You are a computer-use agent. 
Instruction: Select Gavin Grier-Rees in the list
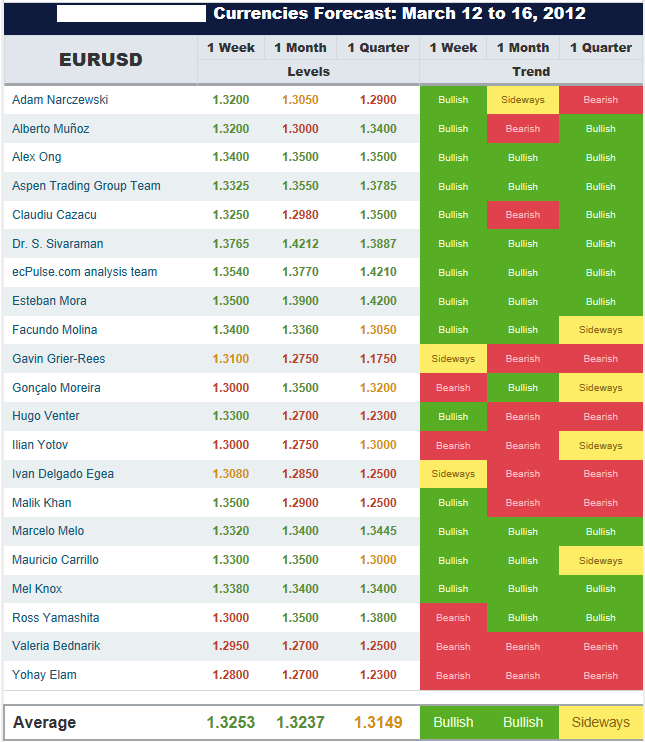[x=59, y=359]
